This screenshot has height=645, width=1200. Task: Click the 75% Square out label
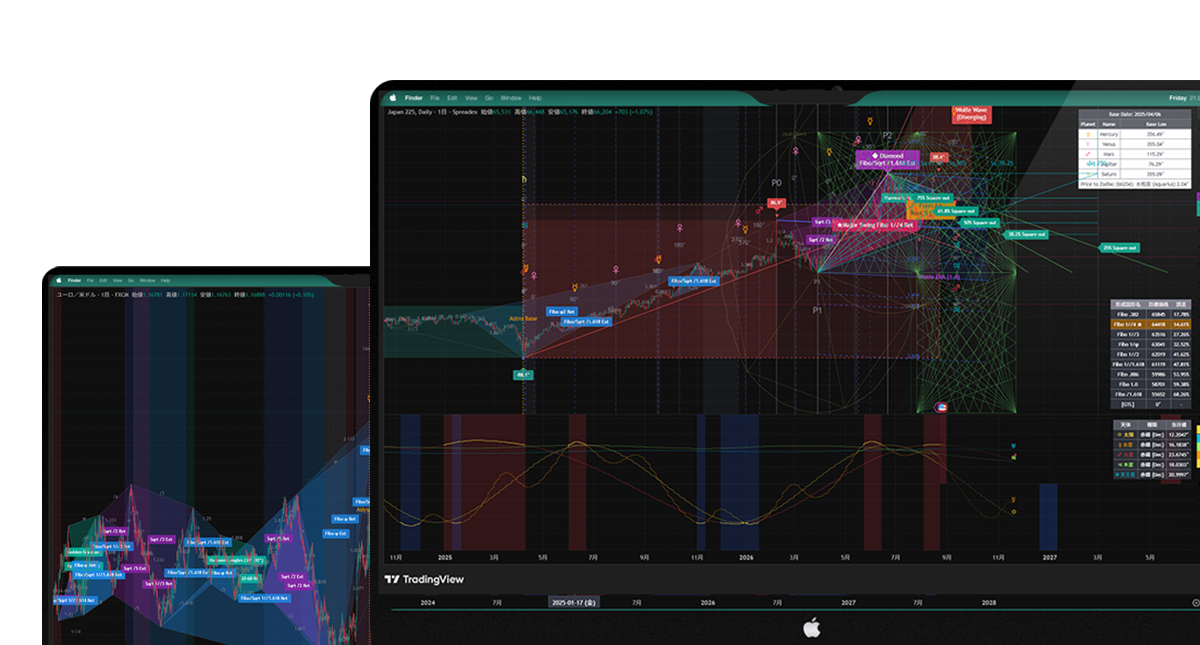(x=932, y=198)
